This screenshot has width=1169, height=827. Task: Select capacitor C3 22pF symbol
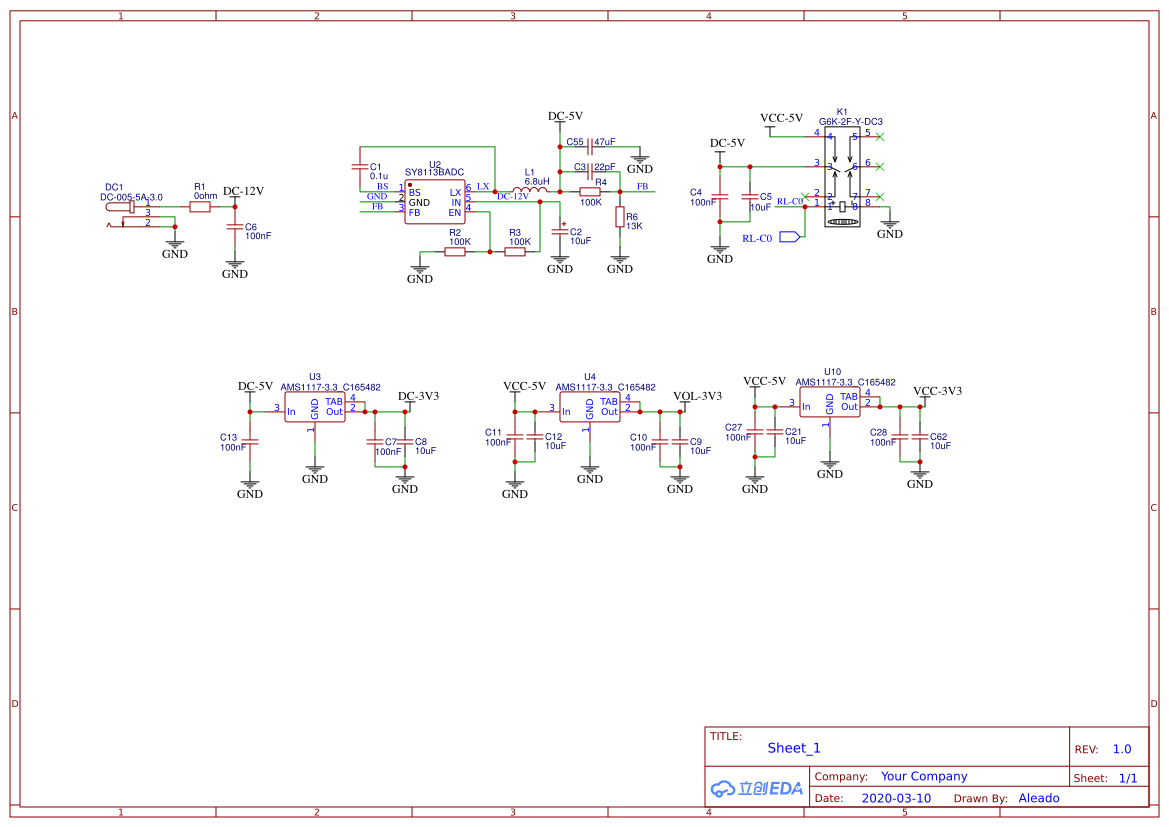pyautogui.click(x=590, y=172)
